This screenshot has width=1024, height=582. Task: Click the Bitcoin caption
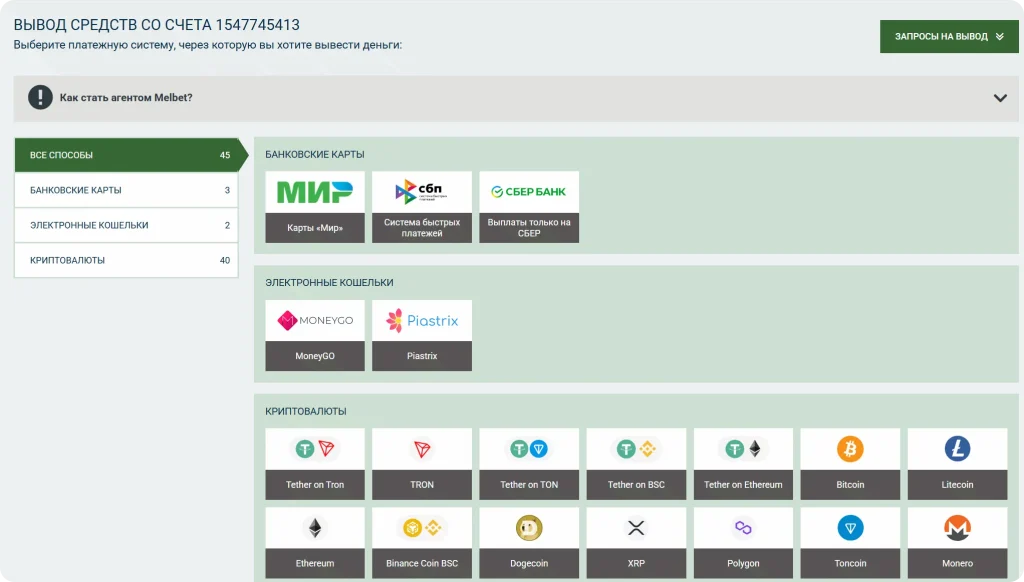pos(850,485)
